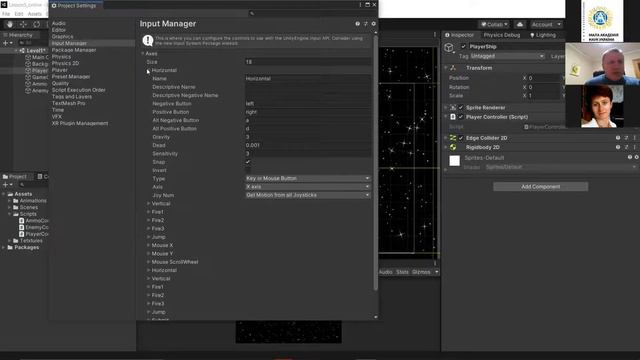Select the Move tool in toolbar
640x360 pixels.
[x=23, y=24]
